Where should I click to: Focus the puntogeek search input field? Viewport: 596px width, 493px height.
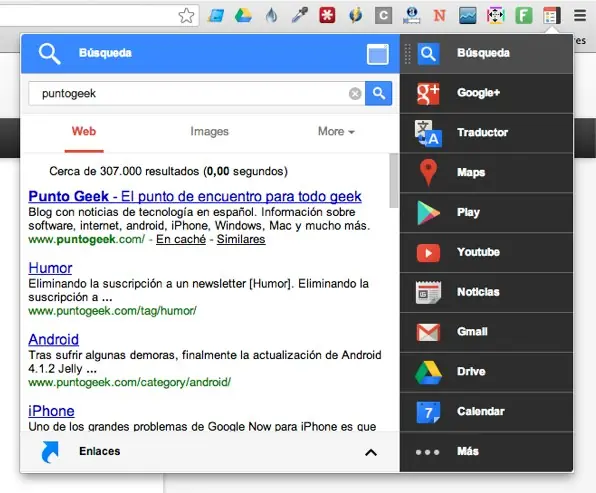tap(197, 94)
